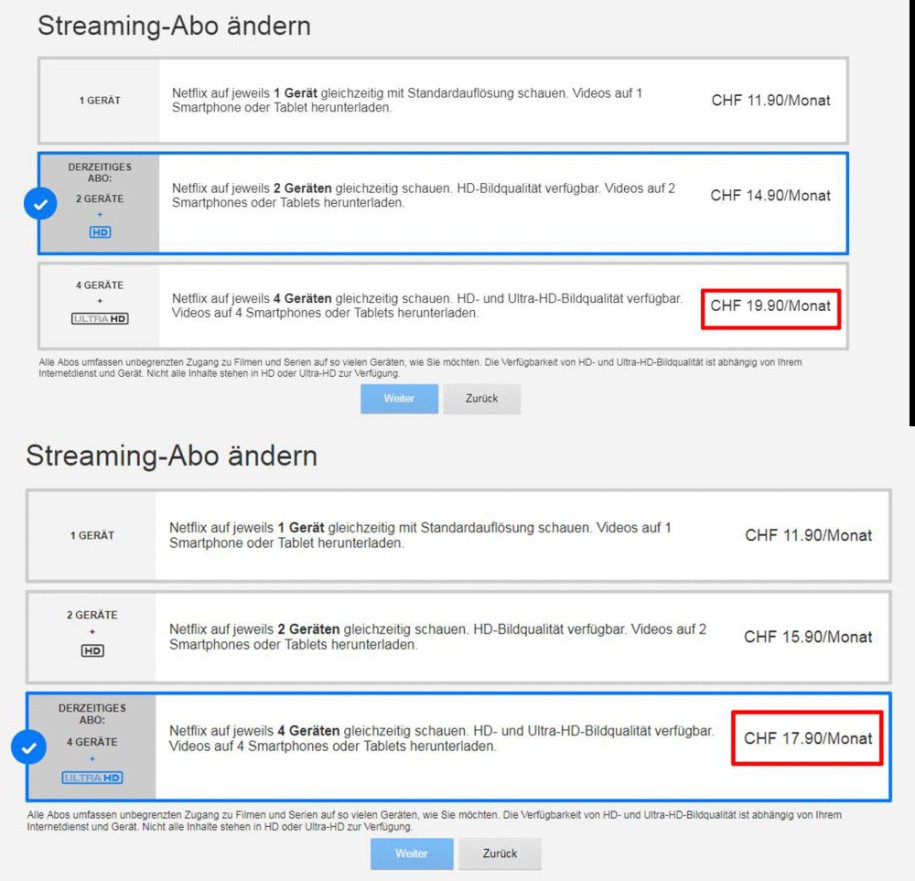Click the upper Streaming-Abo ändern heading

click(x=174, y=27)
